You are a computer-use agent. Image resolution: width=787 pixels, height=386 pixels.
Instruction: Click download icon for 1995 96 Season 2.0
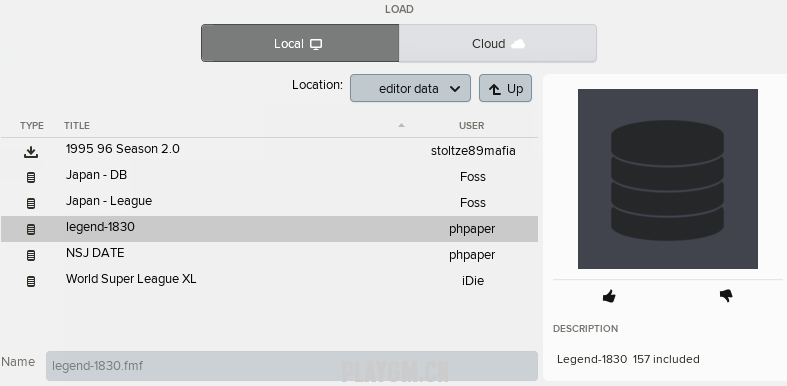click(x=31, y=152)
